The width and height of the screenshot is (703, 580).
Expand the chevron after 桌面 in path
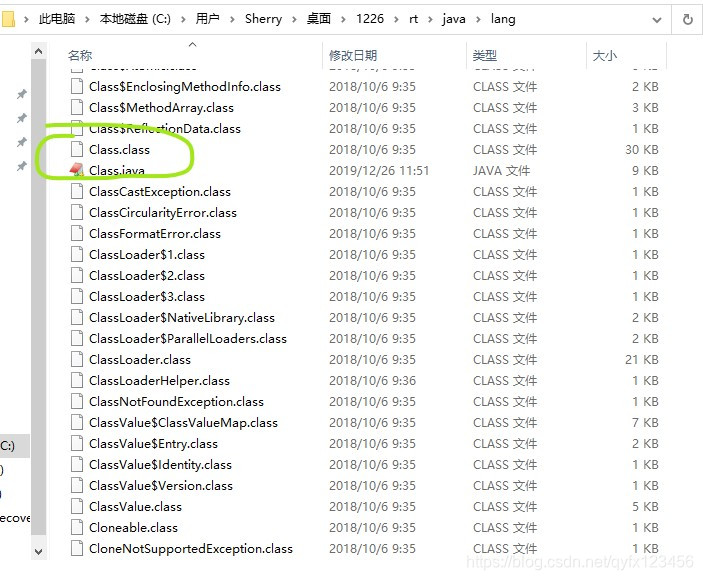tap(343, 19)
